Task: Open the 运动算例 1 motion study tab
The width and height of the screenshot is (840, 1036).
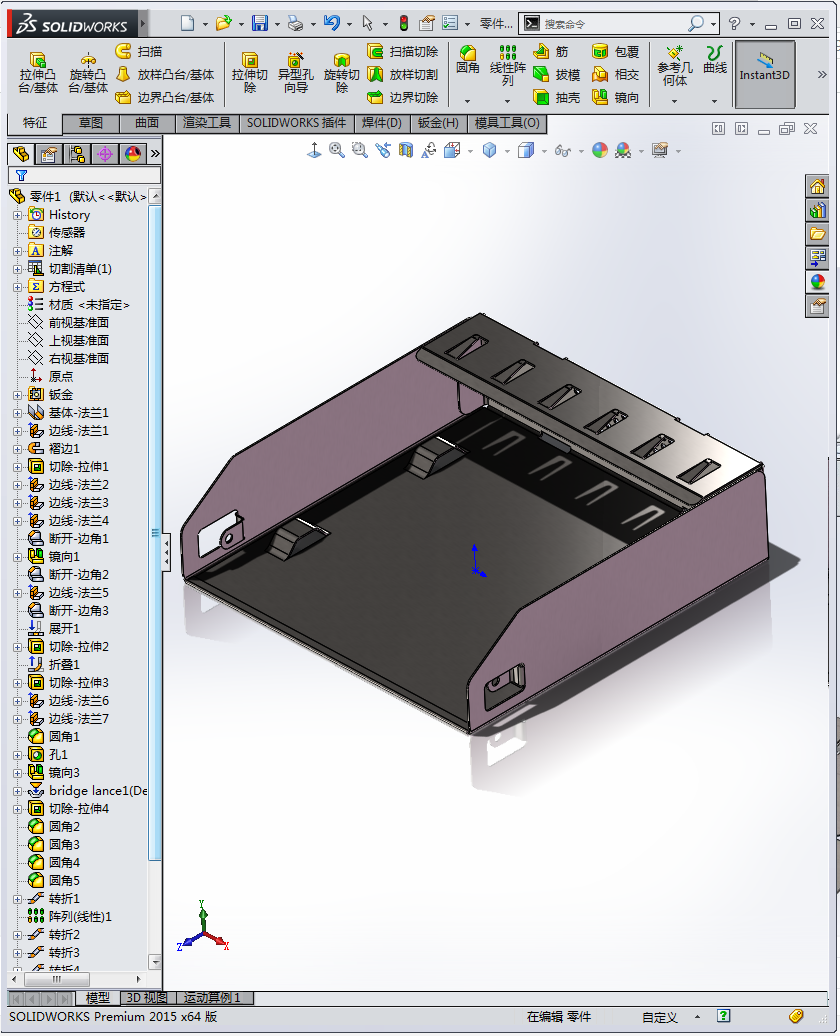Action: [212, 998]
